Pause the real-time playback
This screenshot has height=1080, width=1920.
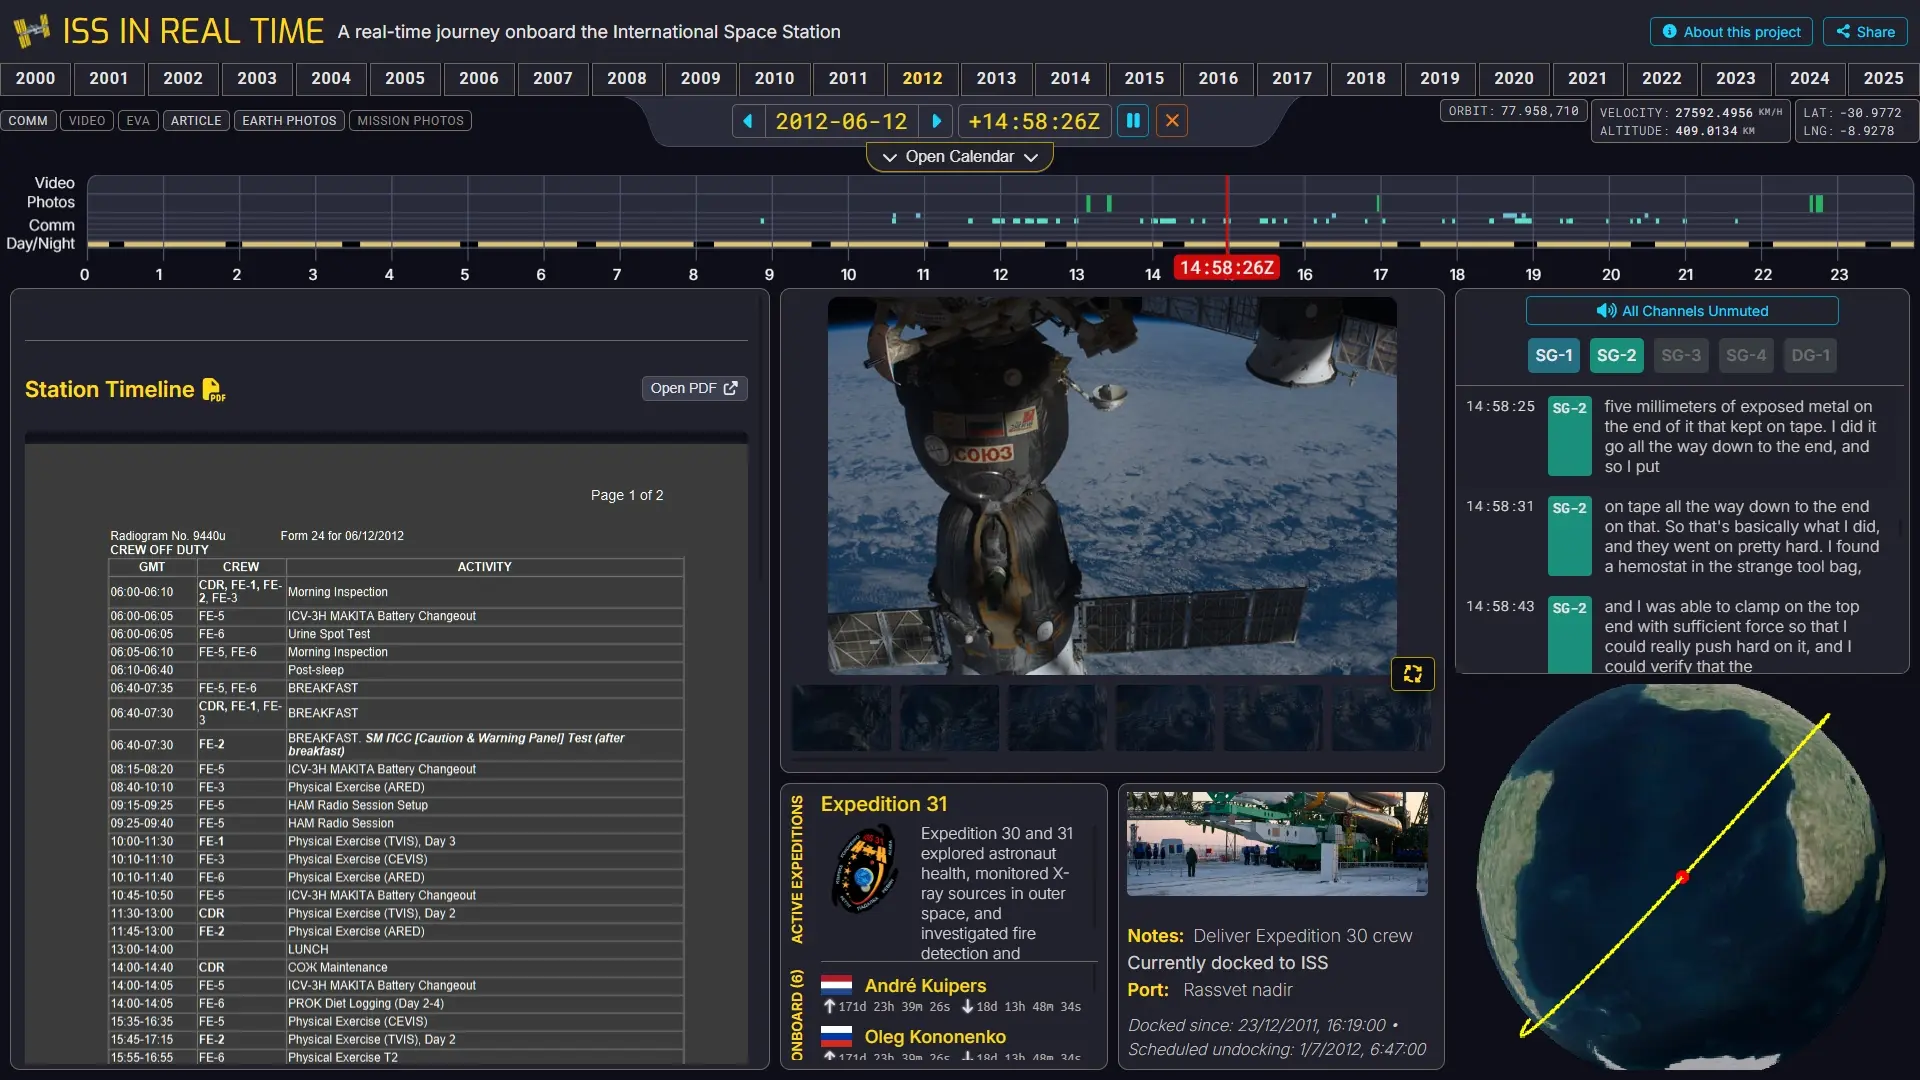click(1133, 121)
